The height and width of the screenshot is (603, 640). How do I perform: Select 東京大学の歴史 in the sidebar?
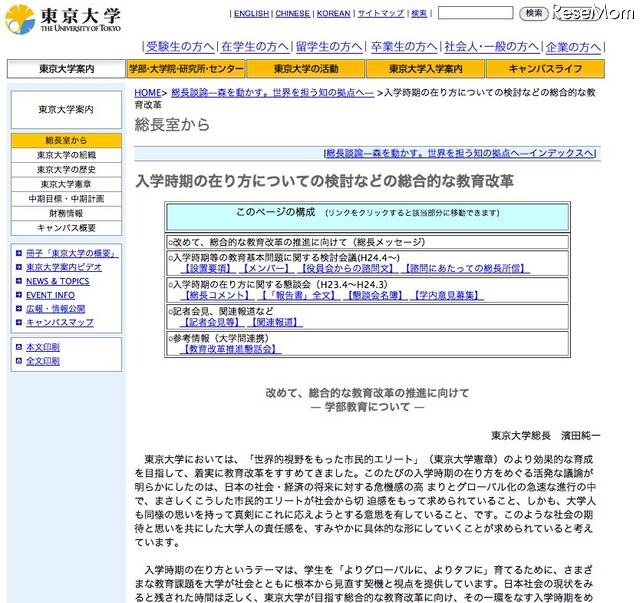pos(66,170)
